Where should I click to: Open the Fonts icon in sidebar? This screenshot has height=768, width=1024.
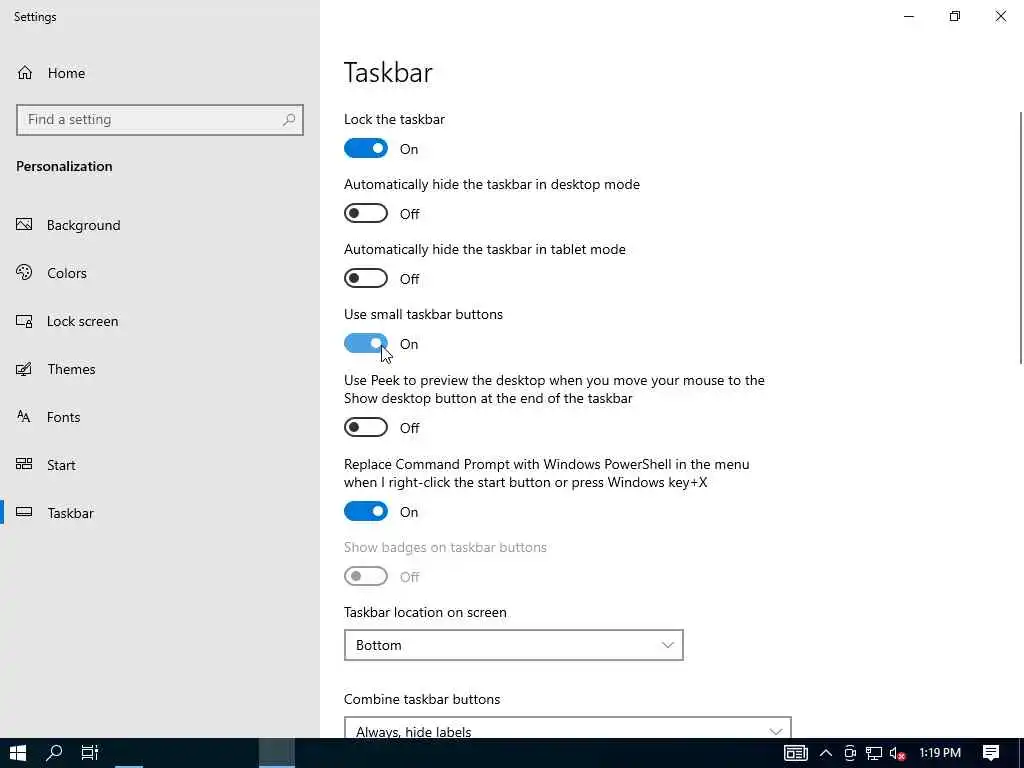pos(24,417)
